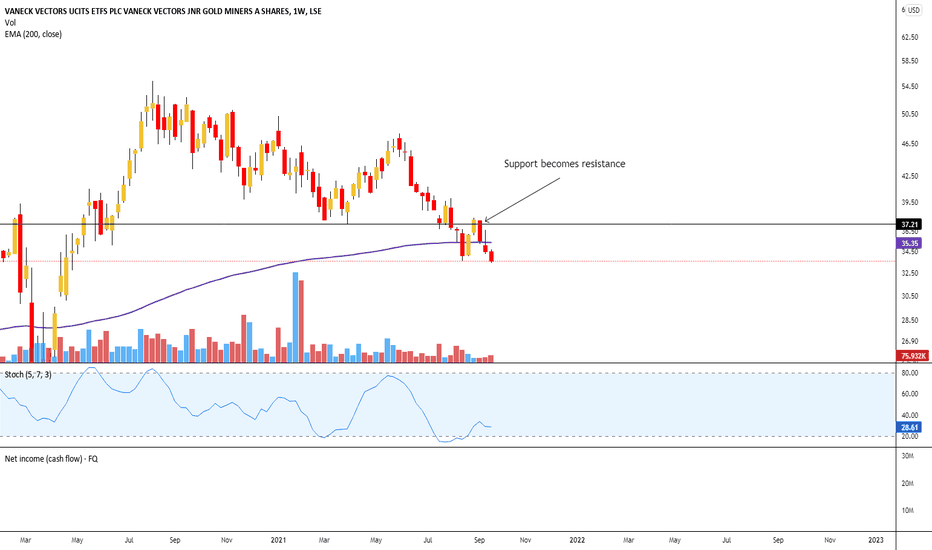932x550 pixels.
Task: Select the red 75.932K volume value tag
Action: click(x=912, y=356)
